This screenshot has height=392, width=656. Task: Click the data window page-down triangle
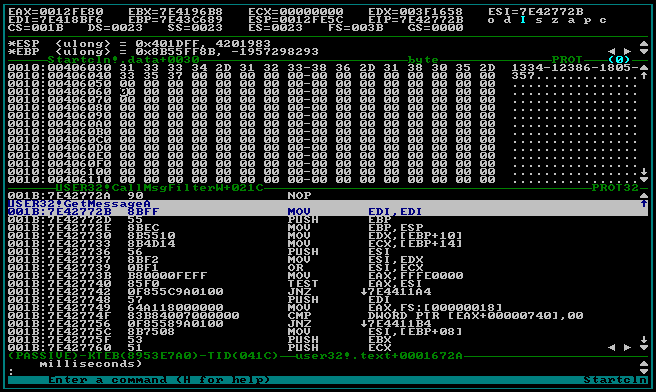(644, 180)
